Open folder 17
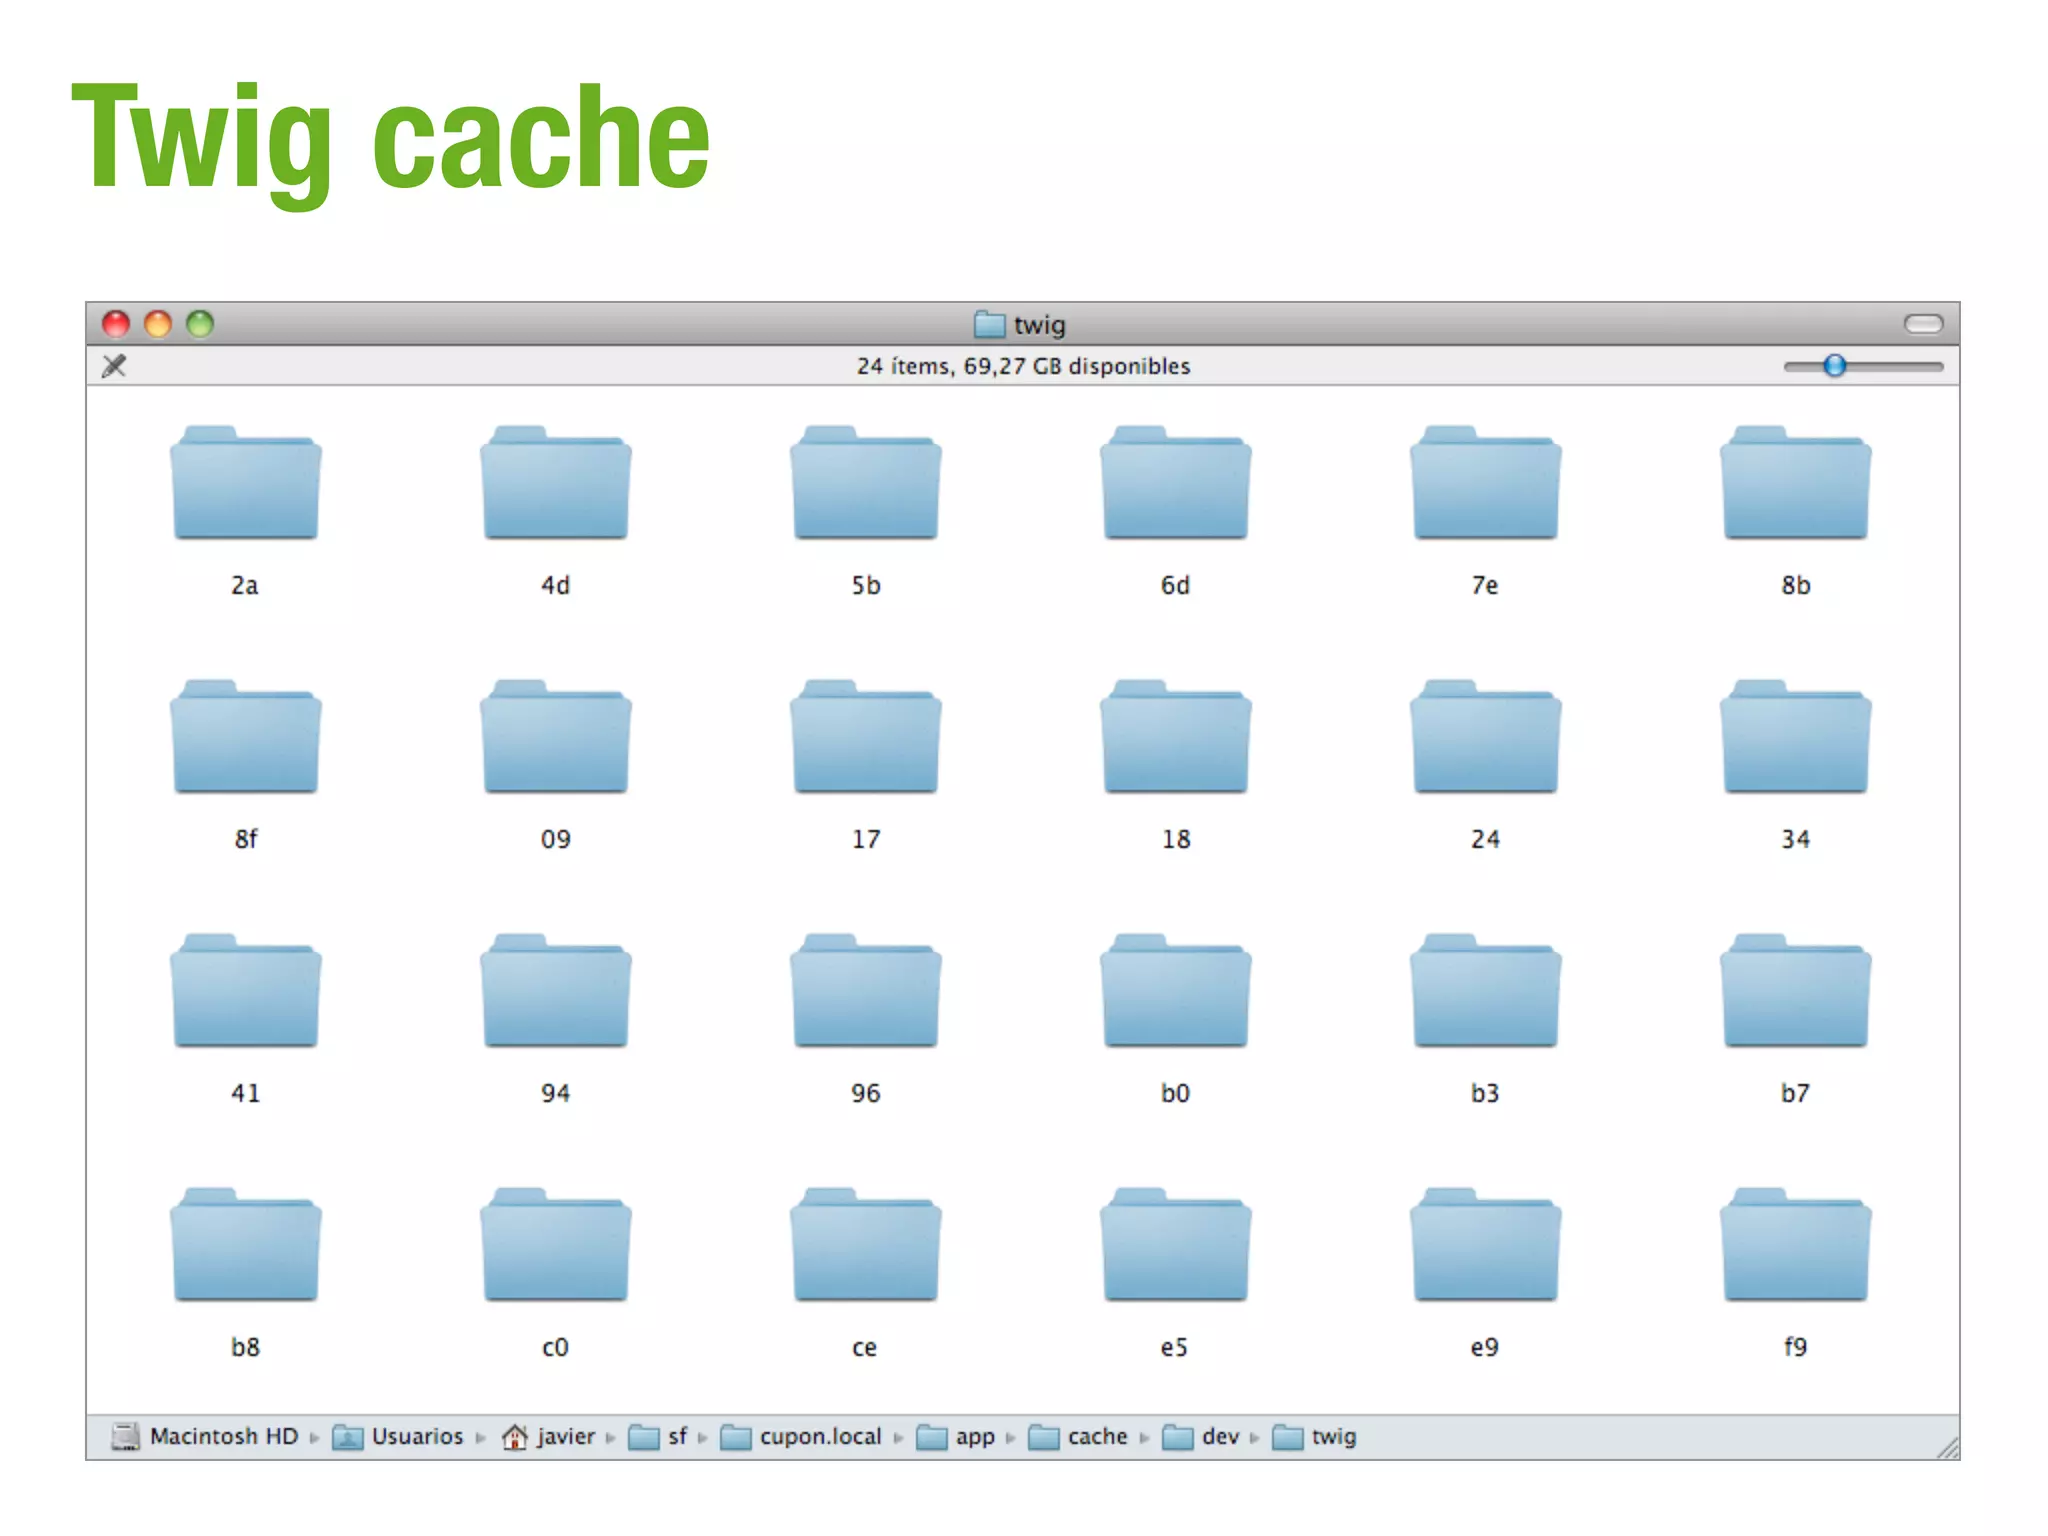 click(866, 737)
